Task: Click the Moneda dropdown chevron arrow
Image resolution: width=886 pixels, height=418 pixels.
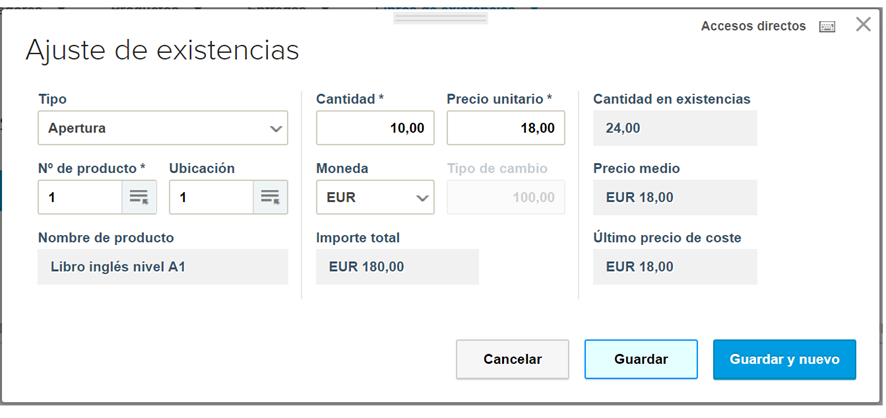Action: point(422,198)
